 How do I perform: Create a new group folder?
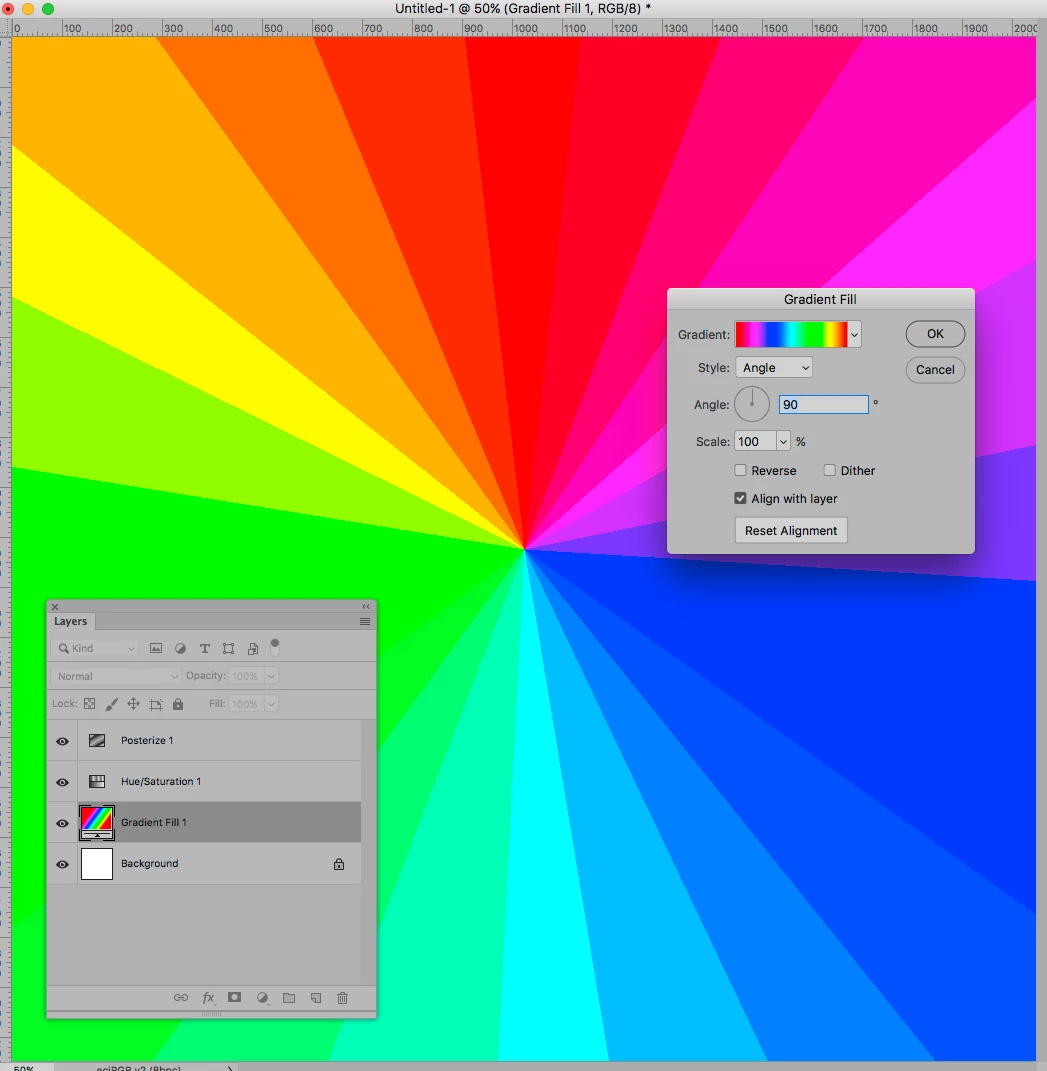click(289, 998)
